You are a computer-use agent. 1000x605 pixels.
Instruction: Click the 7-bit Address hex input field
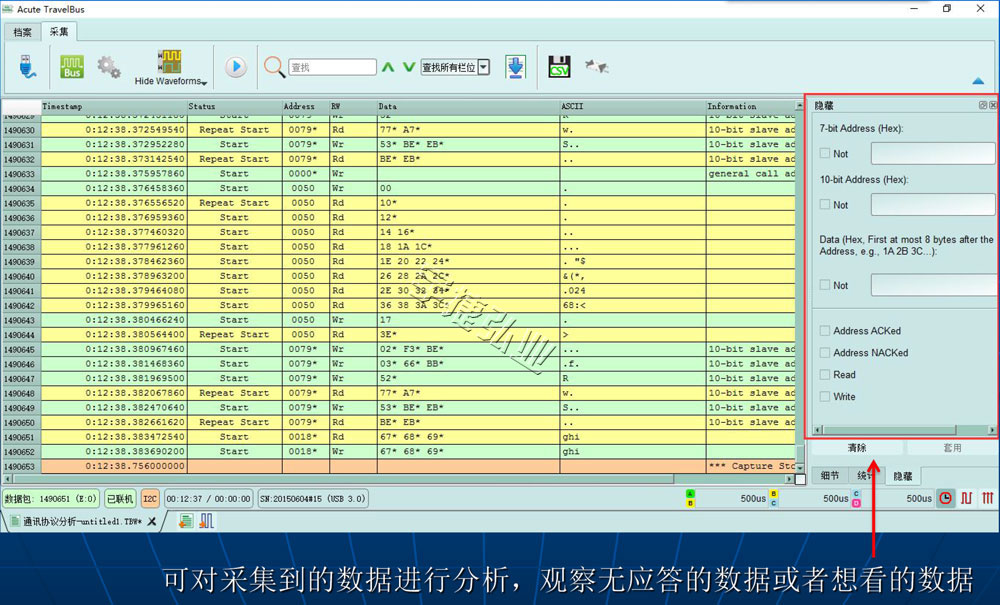pyautogui.click(x=932, y=154)
